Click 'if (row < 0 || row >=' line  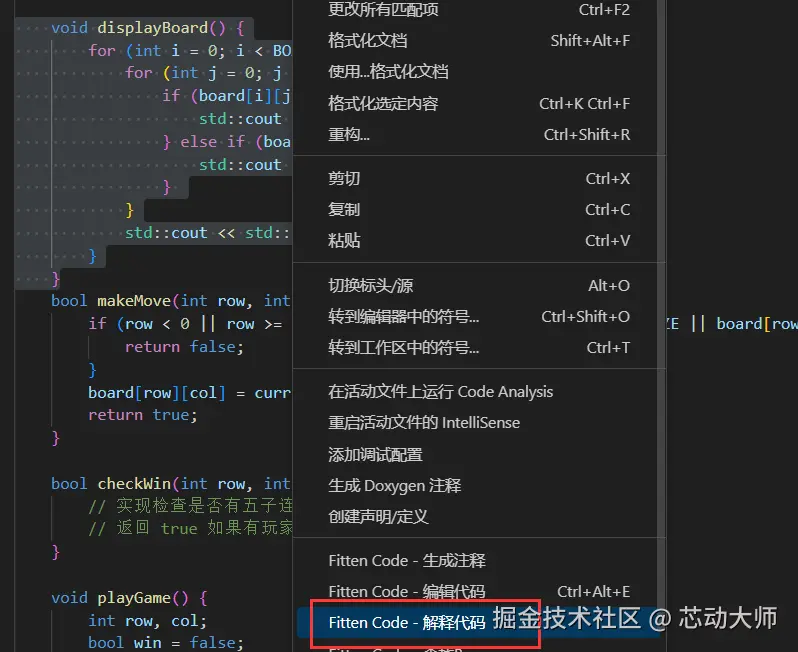click(x=185, y=324)
